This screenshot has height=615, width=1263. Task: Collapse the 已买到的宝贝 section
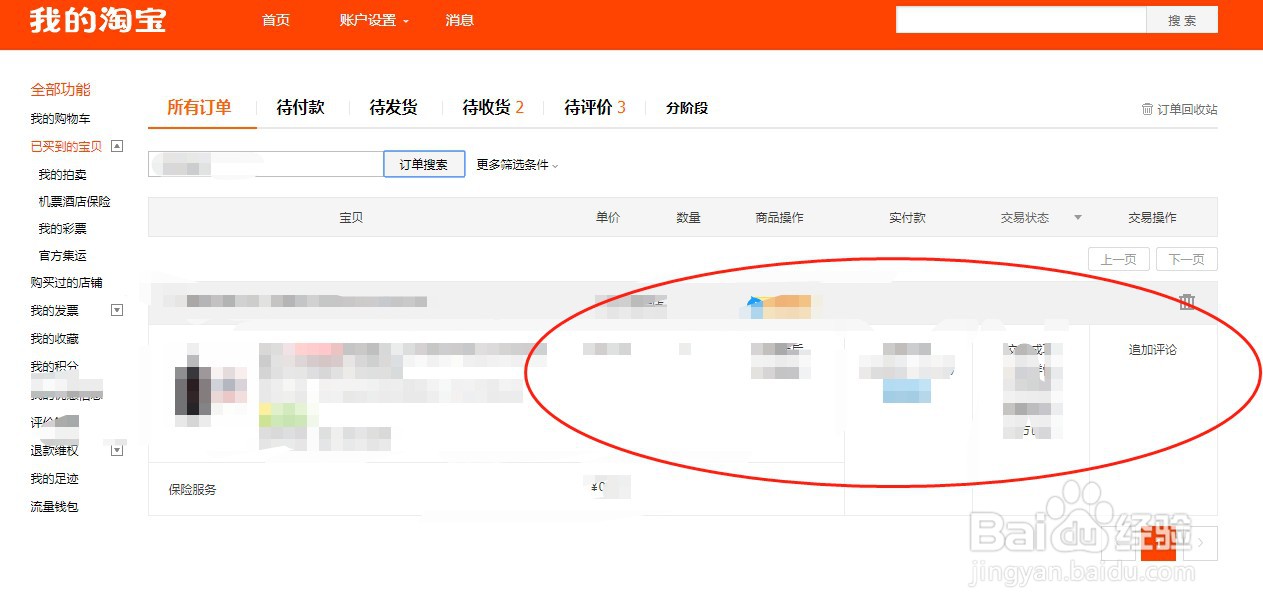118,146
